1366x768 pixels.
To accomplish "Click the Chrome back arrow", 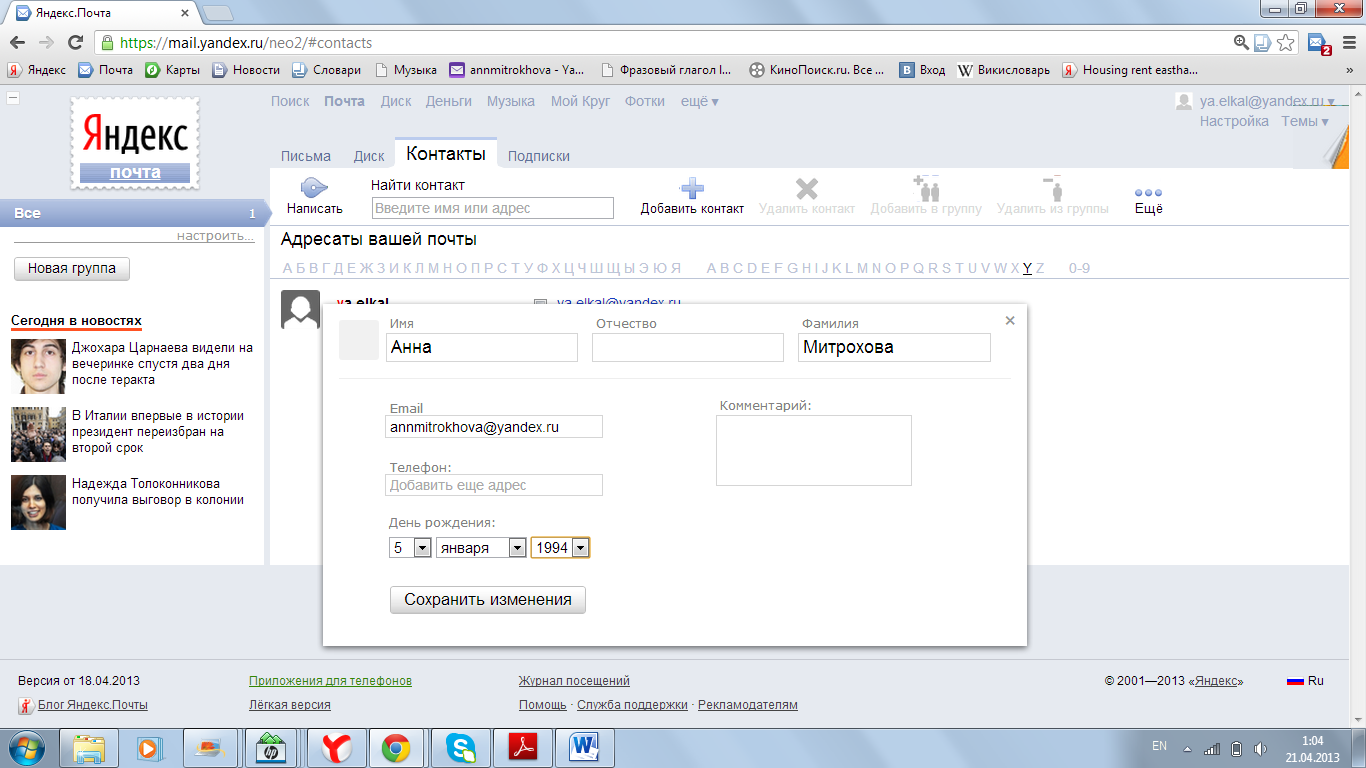I will click(17, 42).
